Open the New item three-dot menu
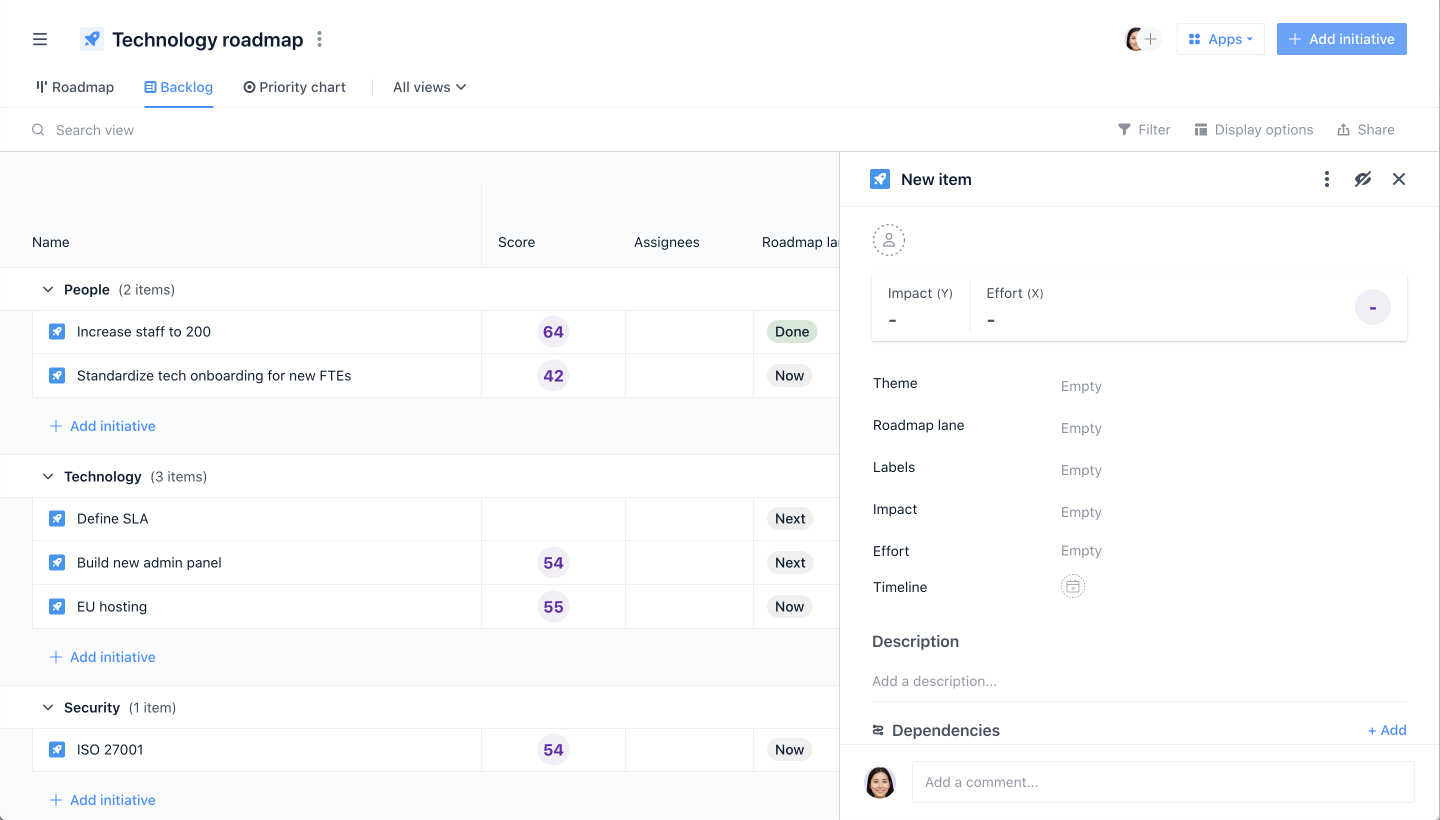Screen dimensions: 1440x820 [x=1327, y=179]
